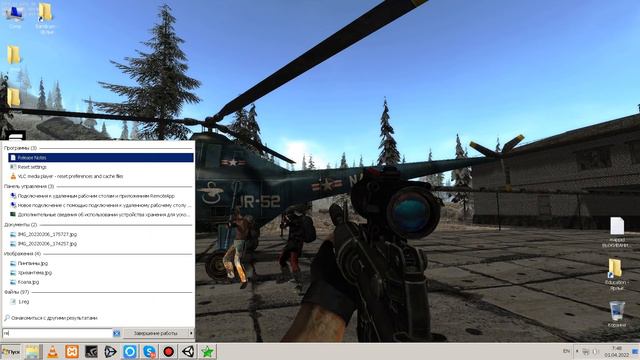This screenshot has width=640, height=360.
Task: Click the Пуск Start button
Action: (x=11, y=352)
